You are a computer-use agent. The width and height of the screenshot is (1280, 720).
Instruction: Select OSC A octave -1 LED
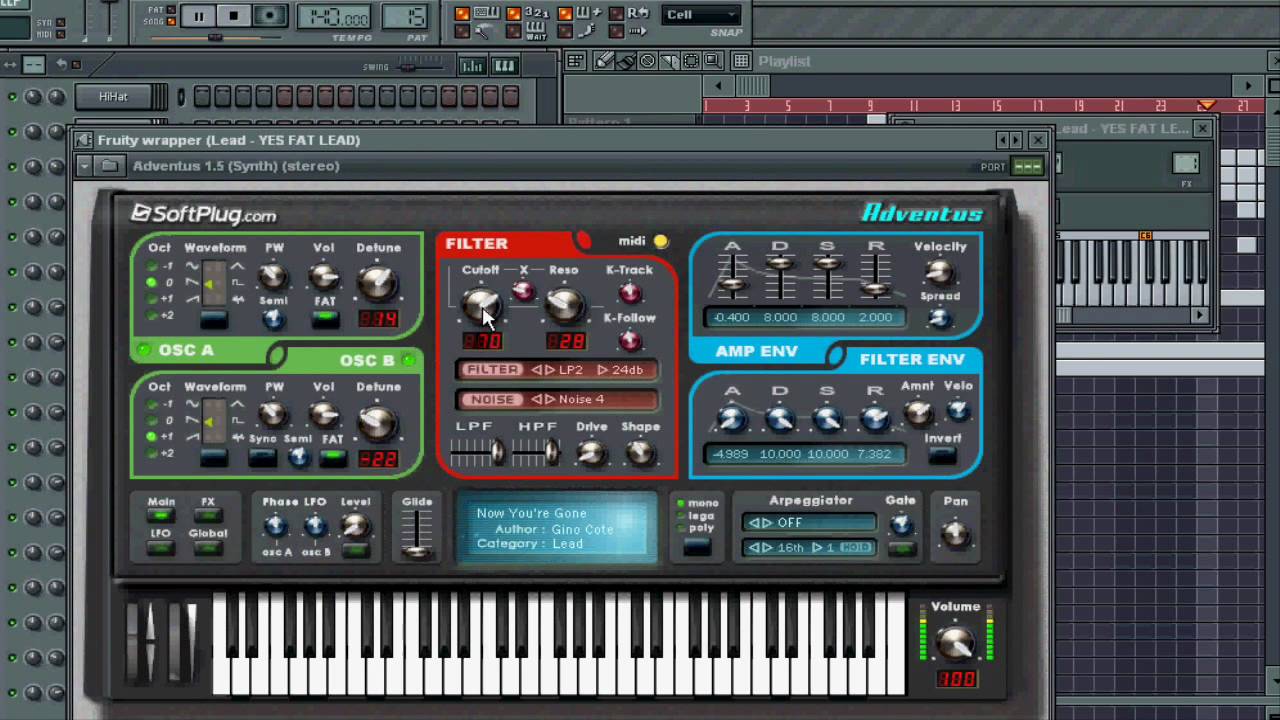(x=152, y=266)
